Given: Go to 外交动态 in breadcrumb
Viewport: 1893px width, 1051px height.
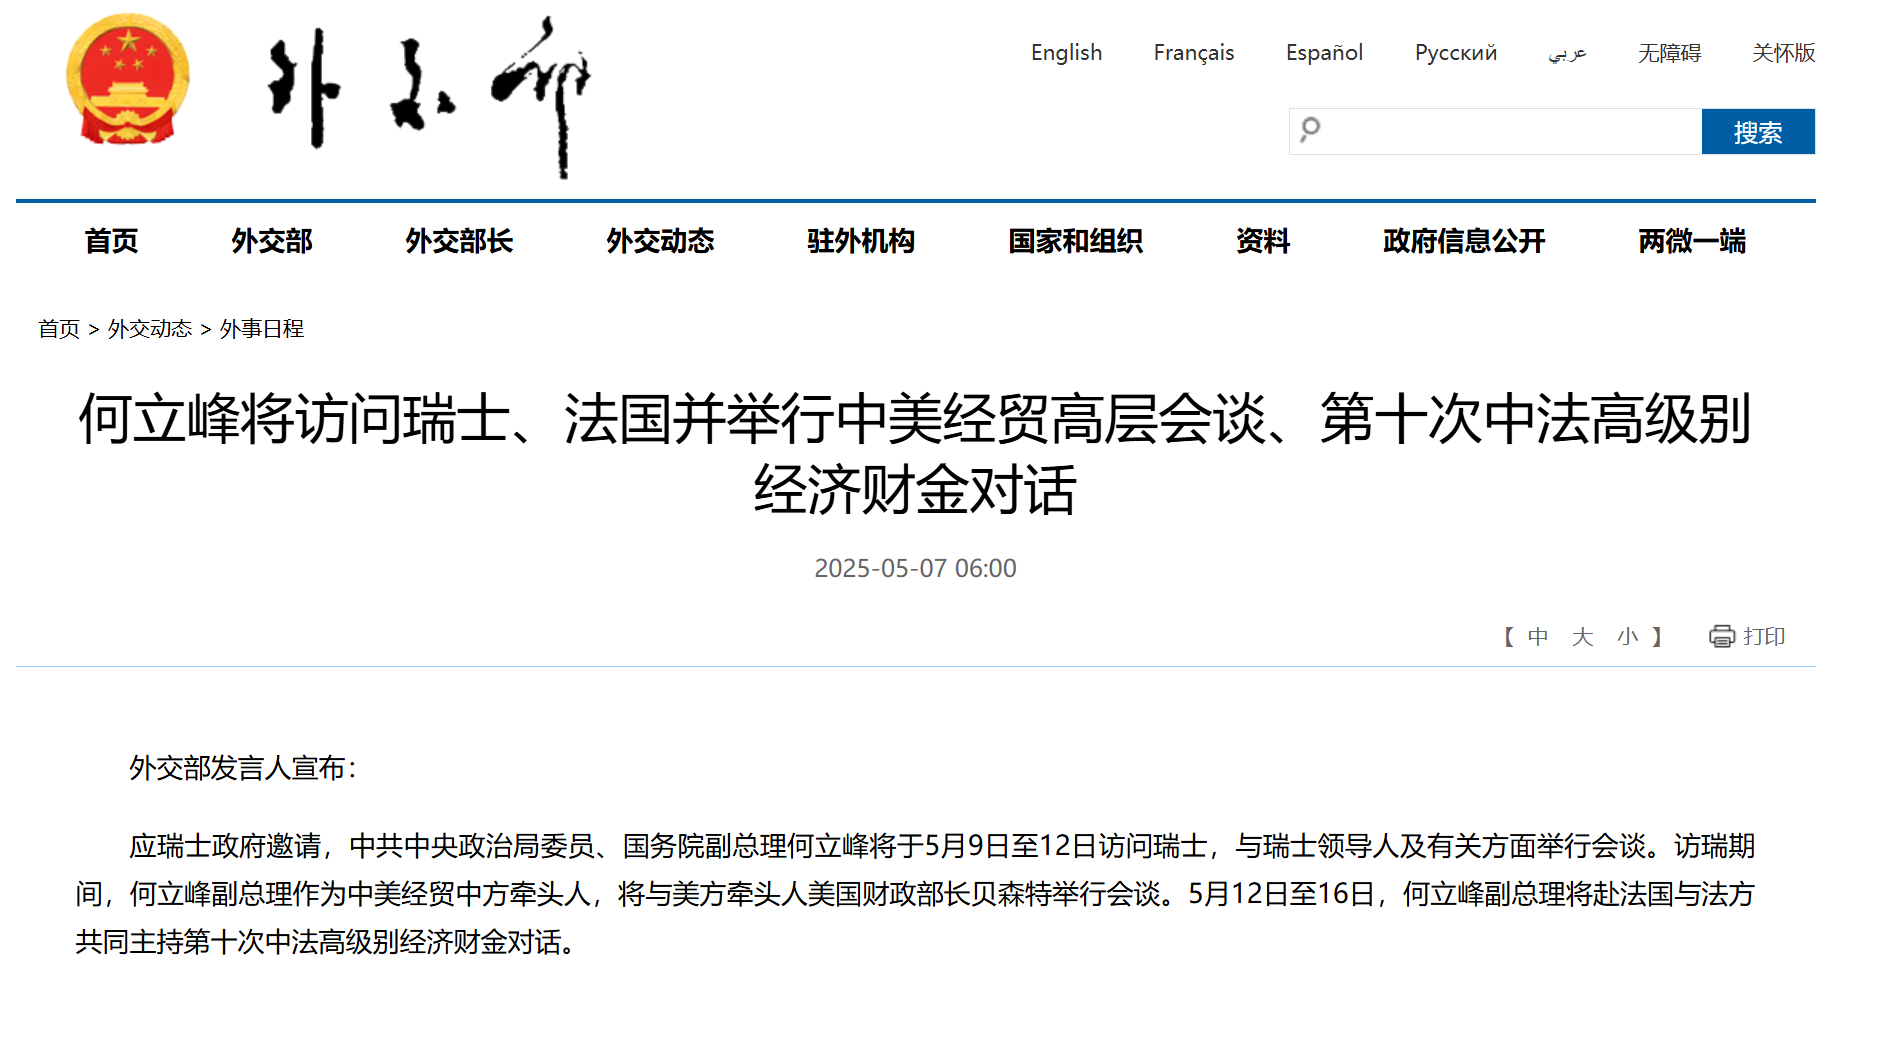Looking at the screenshot, I should 150,329.
